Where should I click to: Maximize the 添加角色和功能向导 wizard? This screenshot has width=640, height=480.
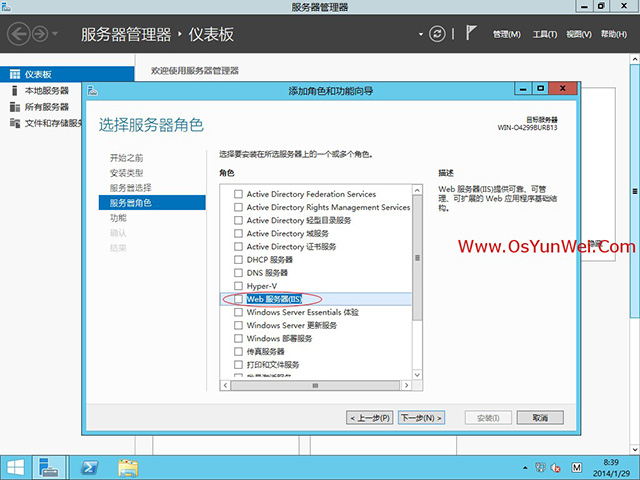coord(540,89)
